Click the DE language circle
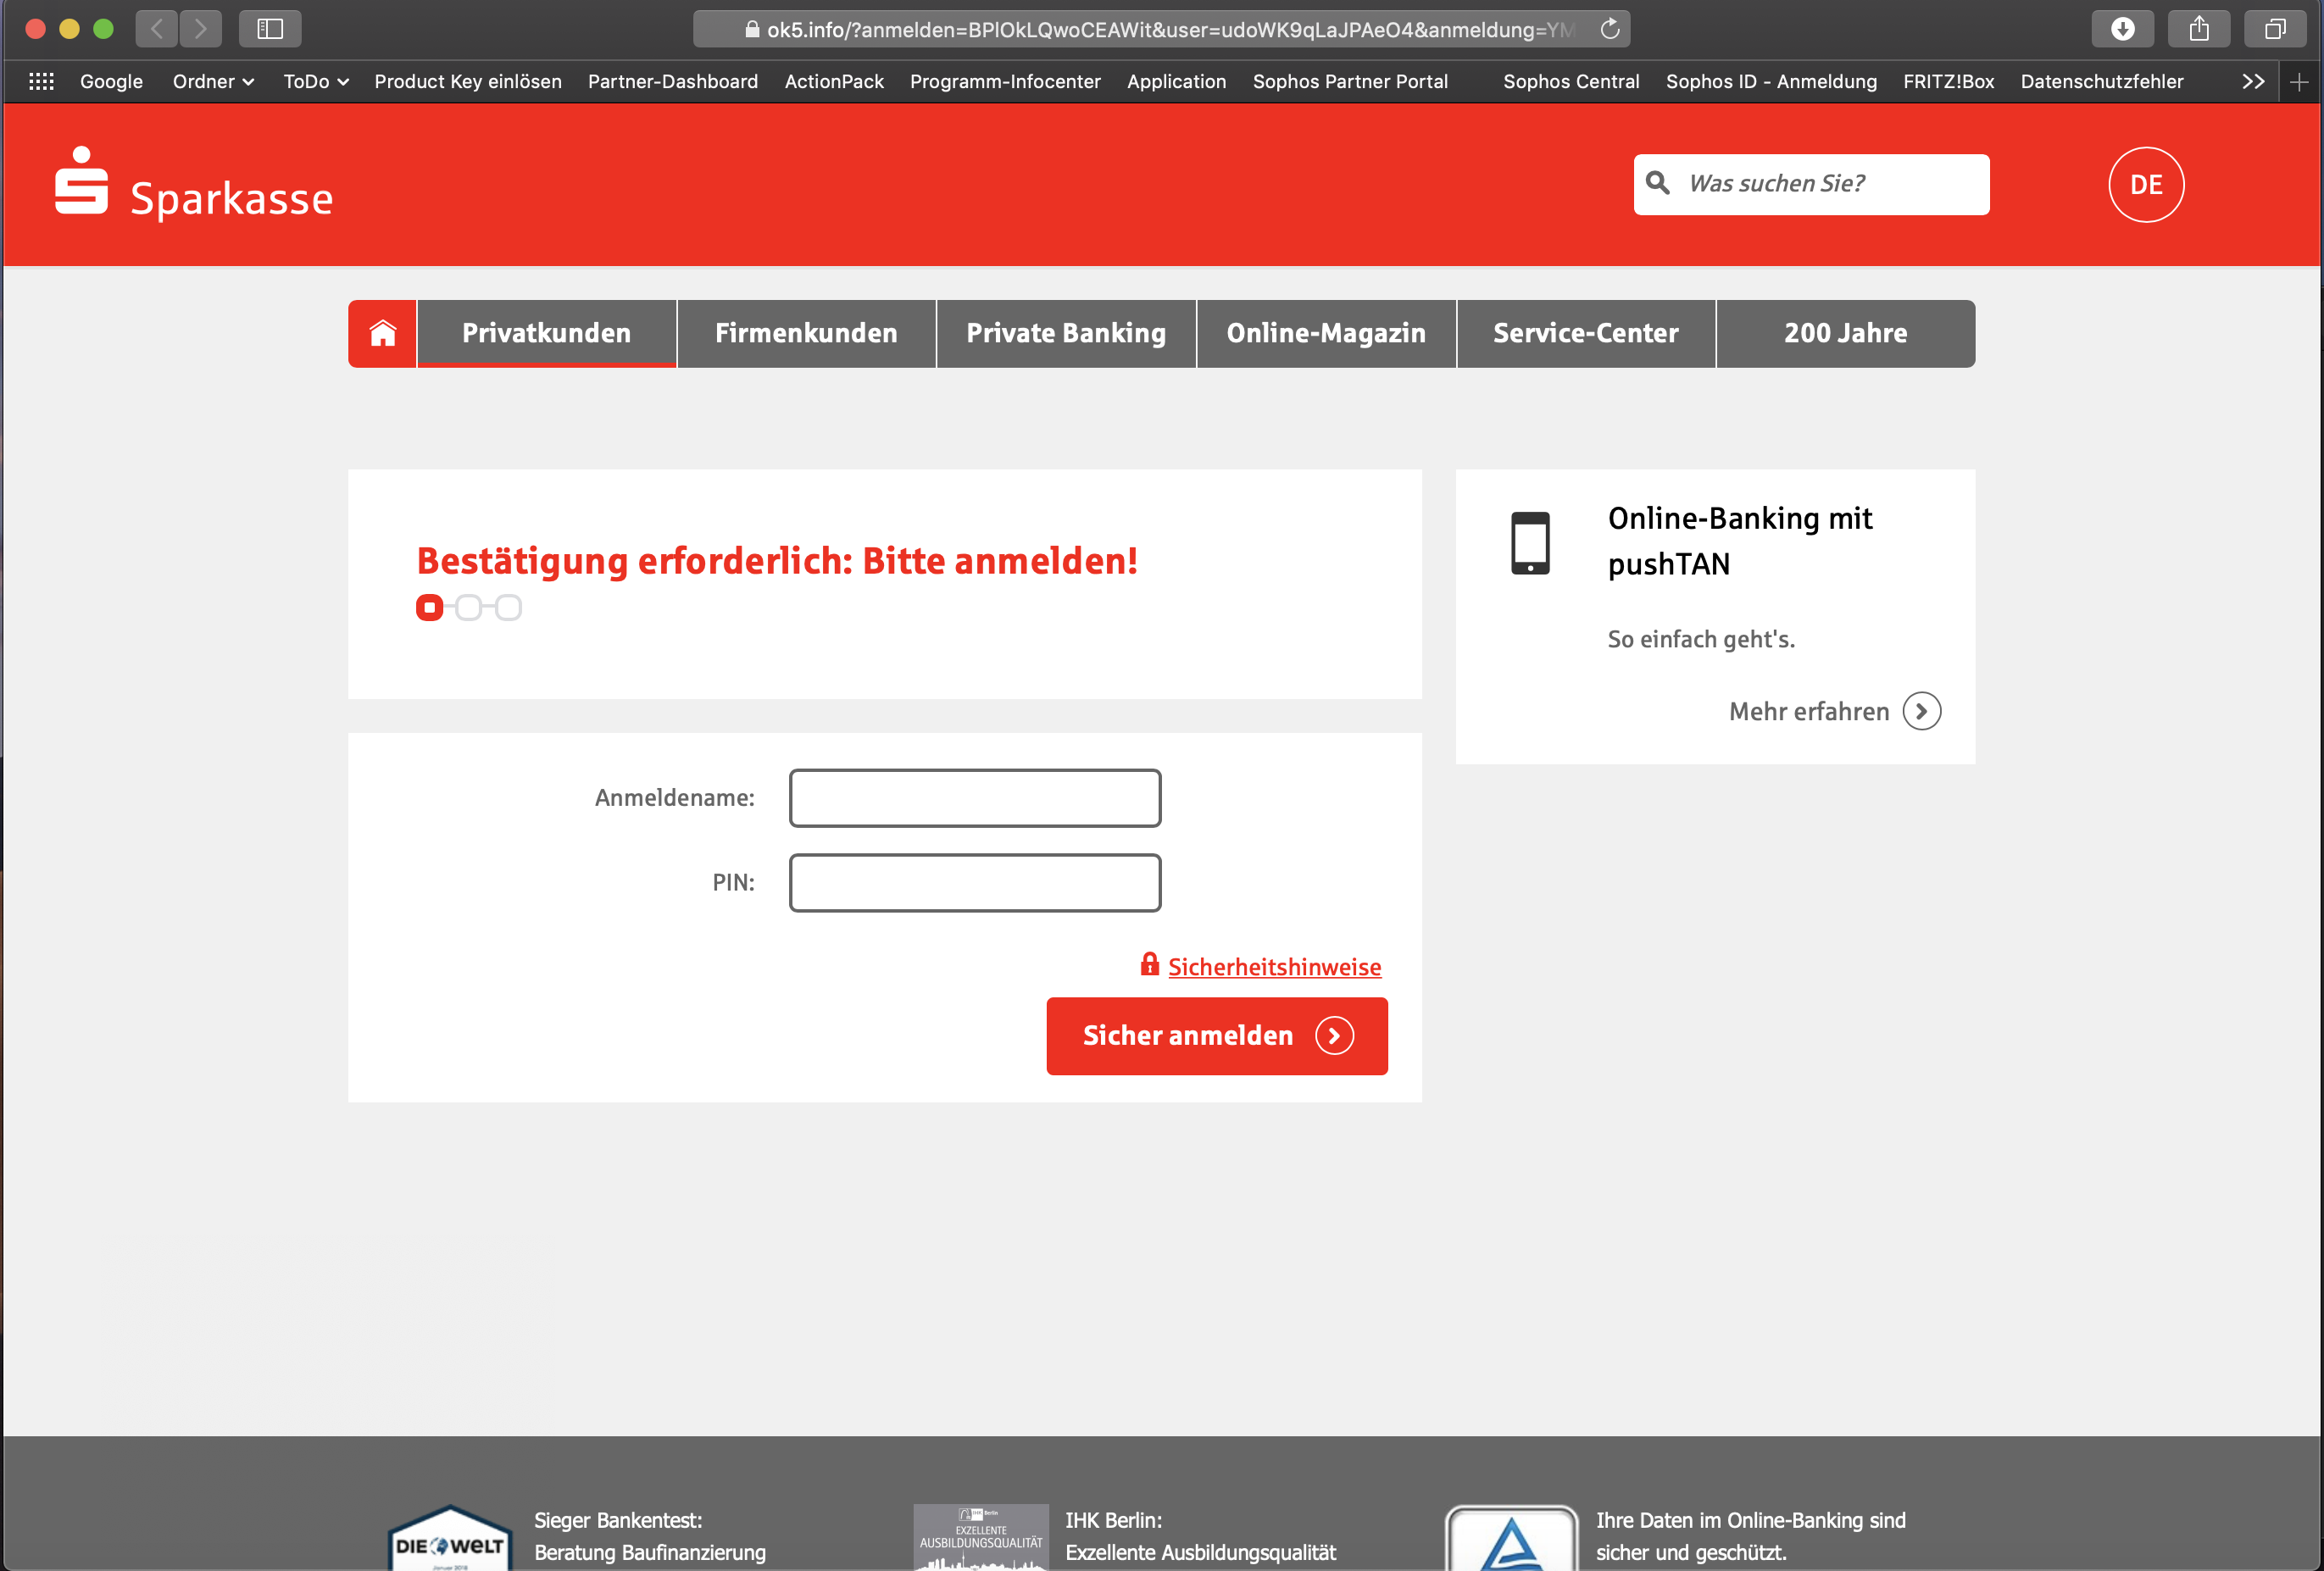This screenshot has width=2324, height=1571. point(2146,185)
